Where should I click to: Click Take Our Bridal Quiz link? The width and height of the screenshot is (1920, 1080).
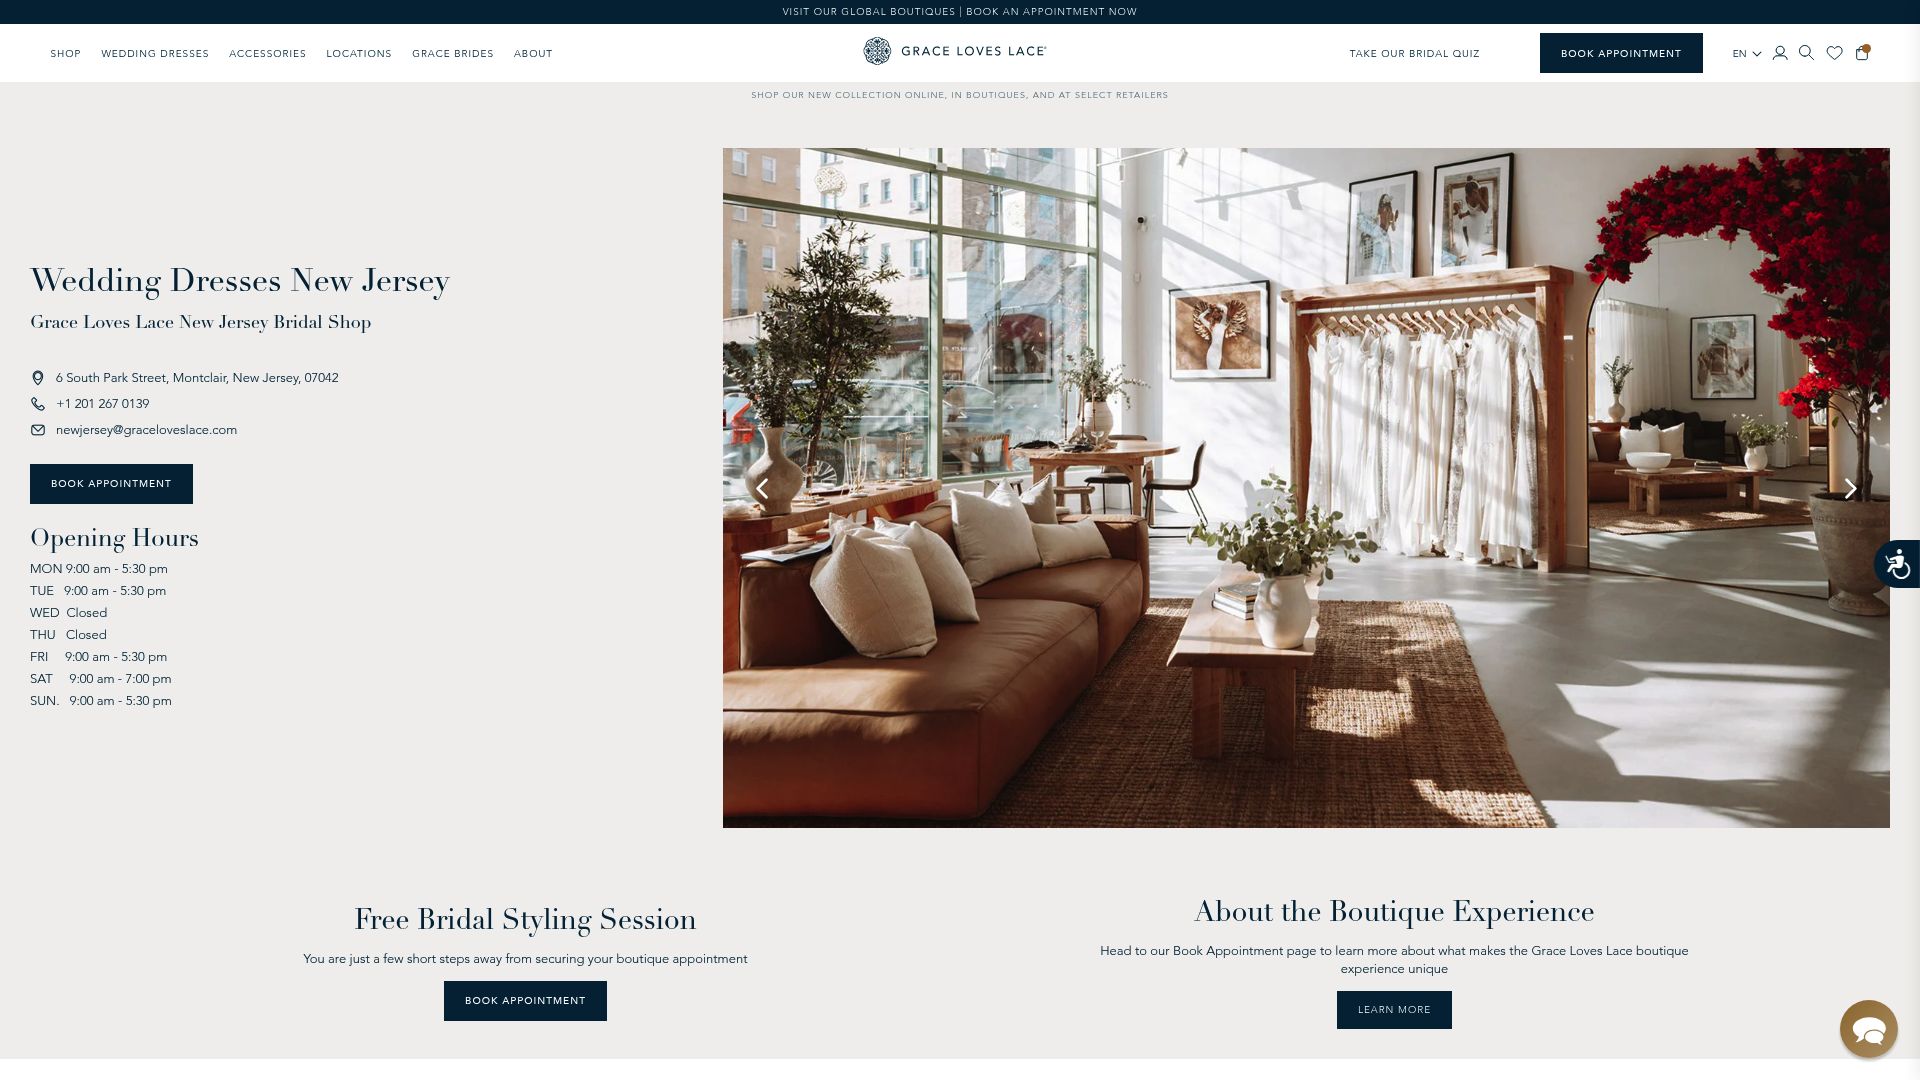(1414, 54)
